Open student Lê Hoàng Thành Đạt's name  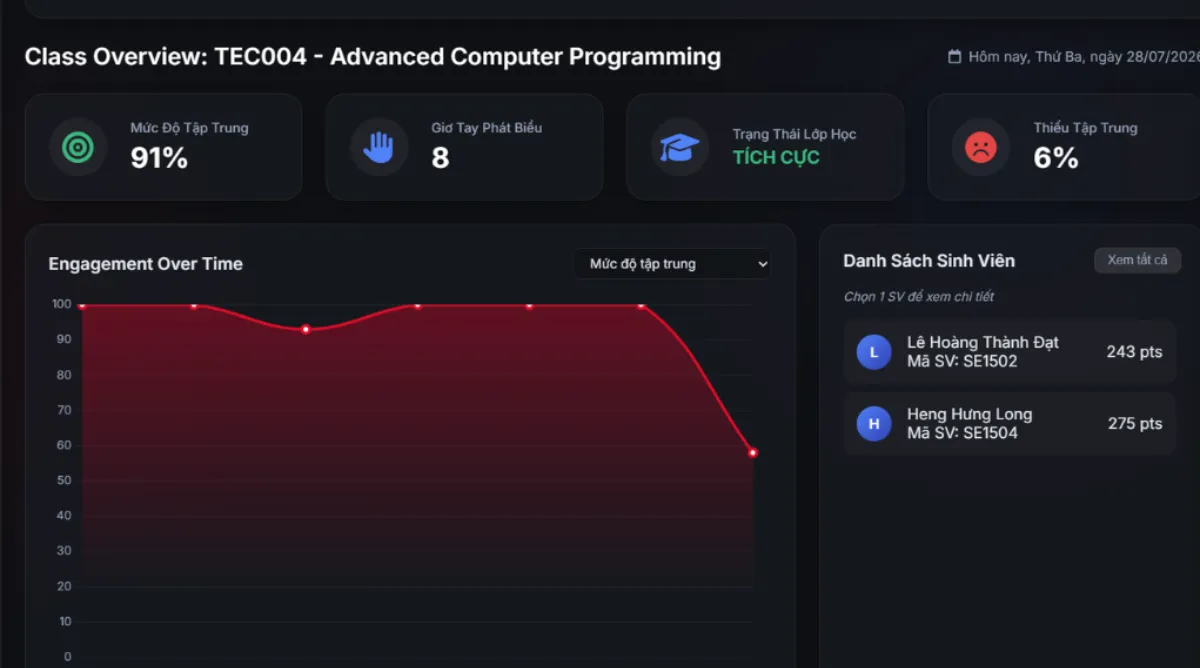click(983, 342)
